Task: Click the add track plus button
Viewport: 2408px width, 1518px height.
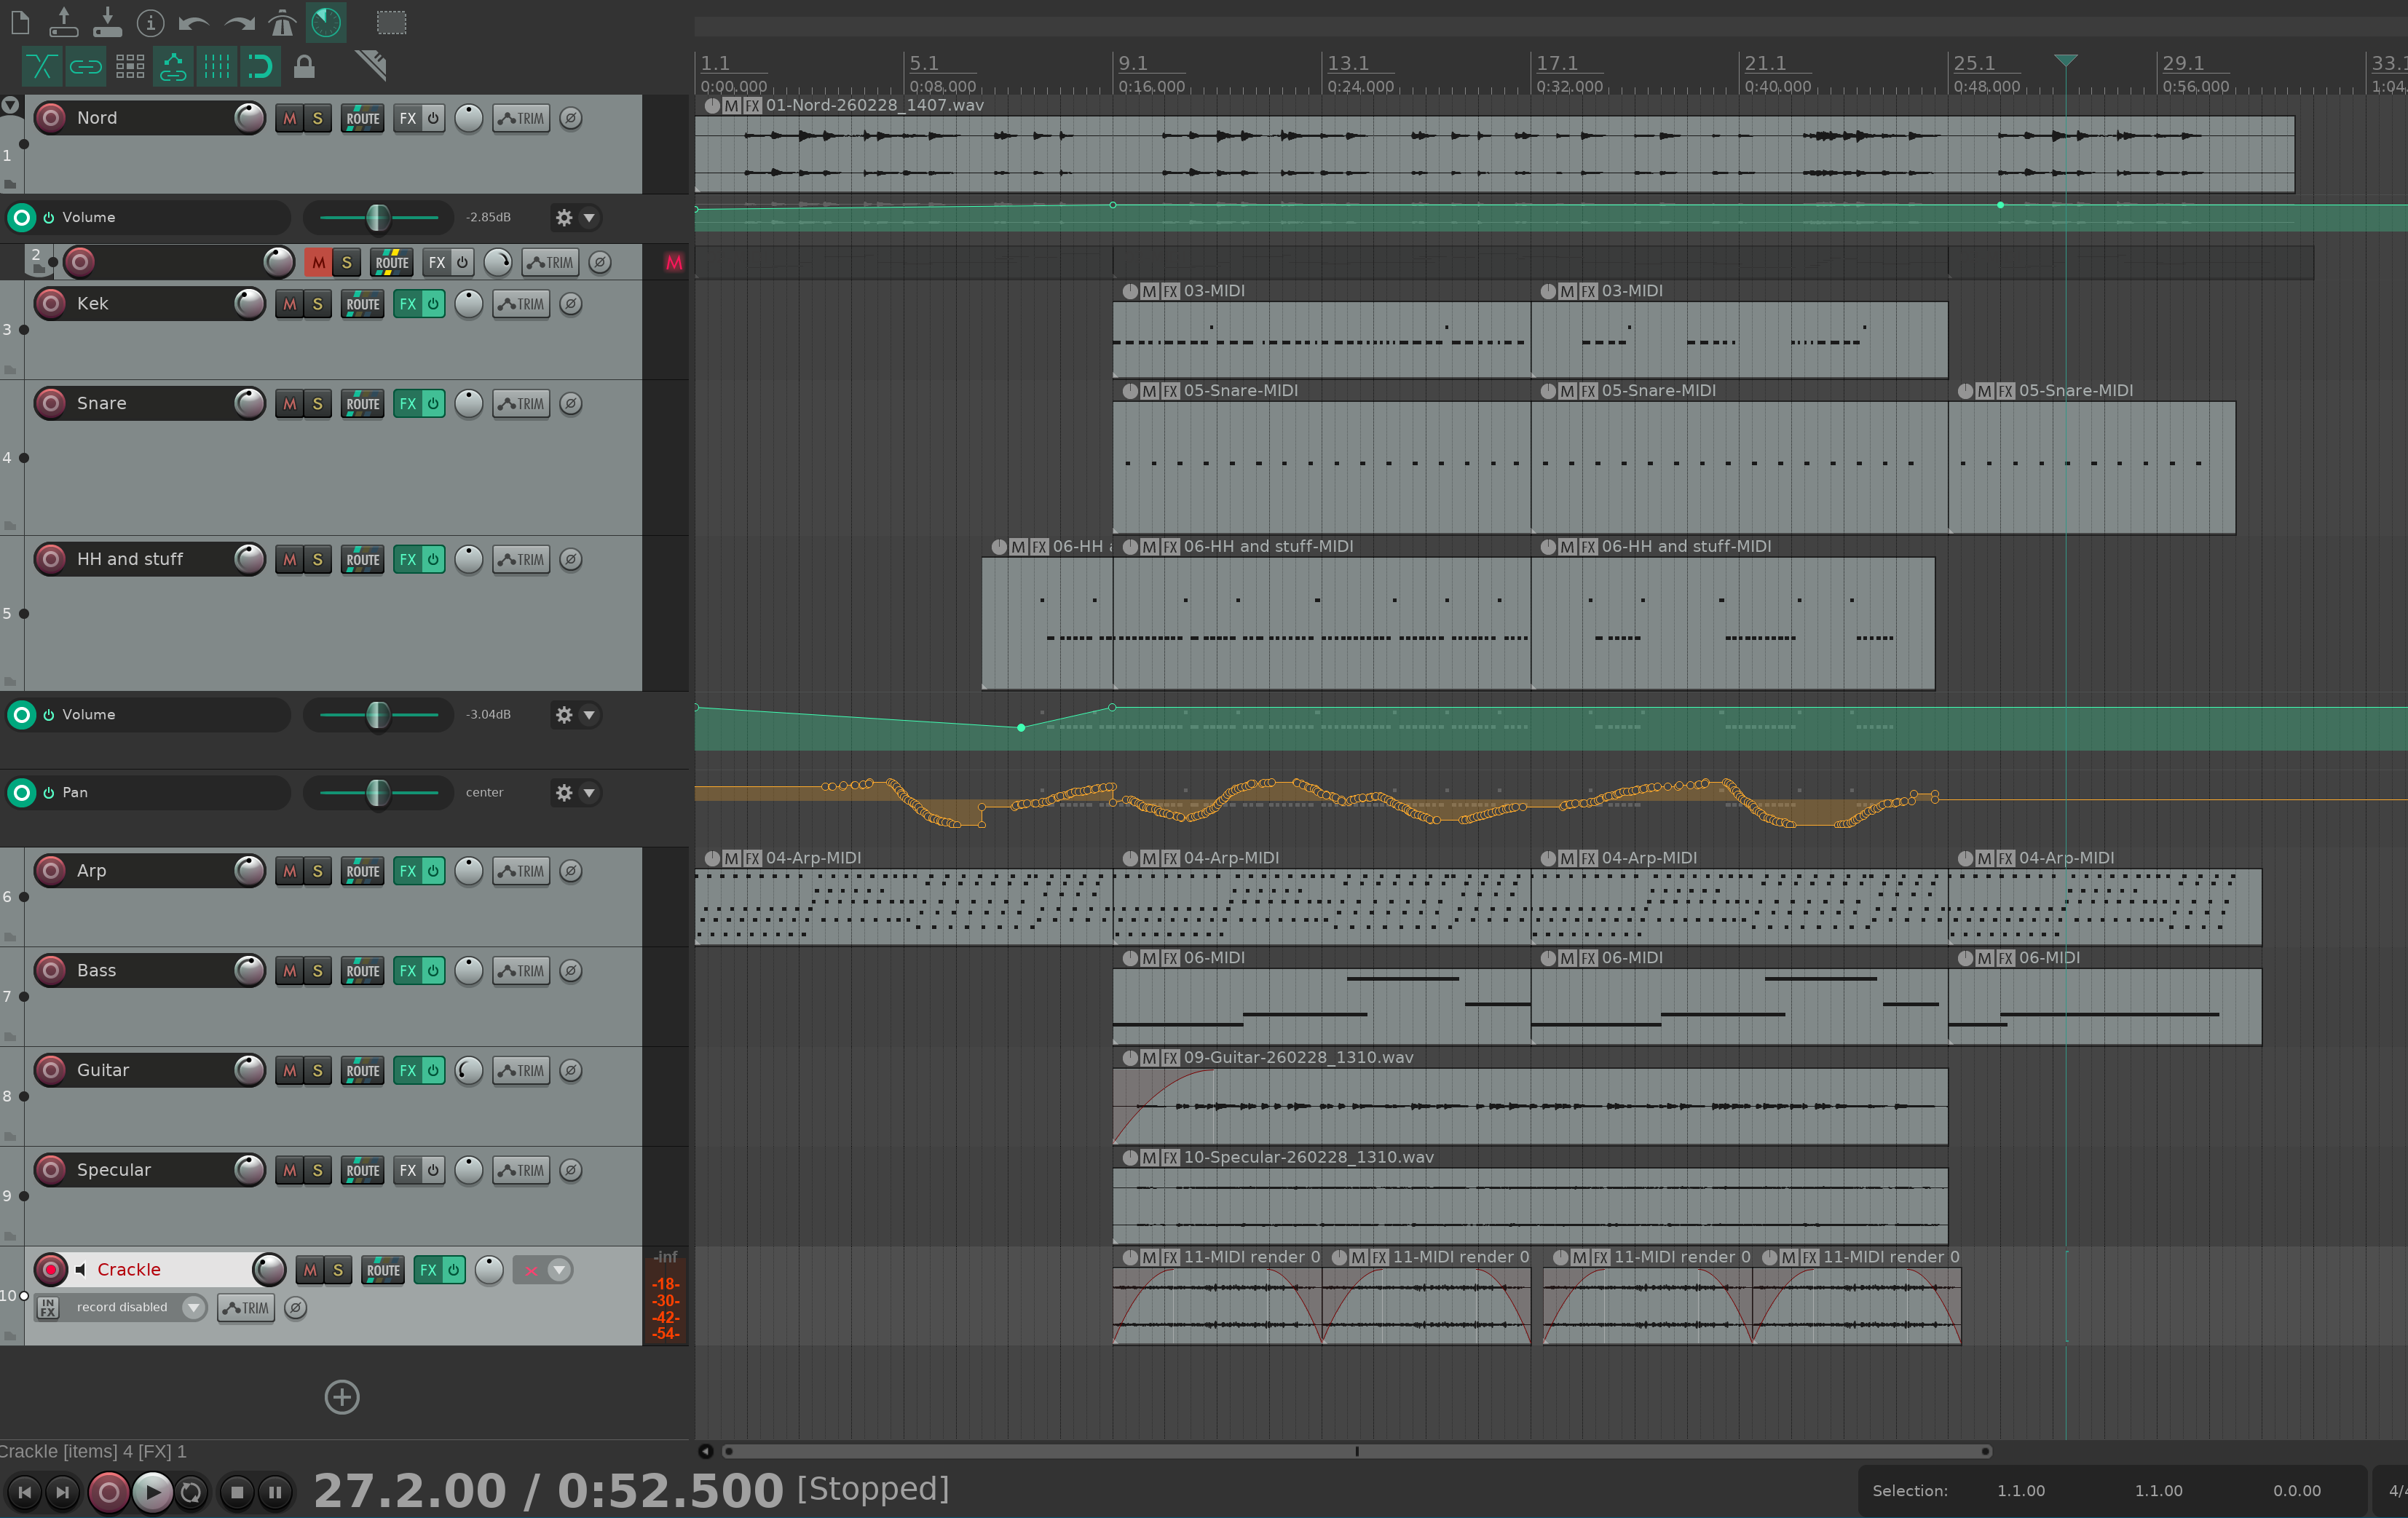Action: point(342,1397)
